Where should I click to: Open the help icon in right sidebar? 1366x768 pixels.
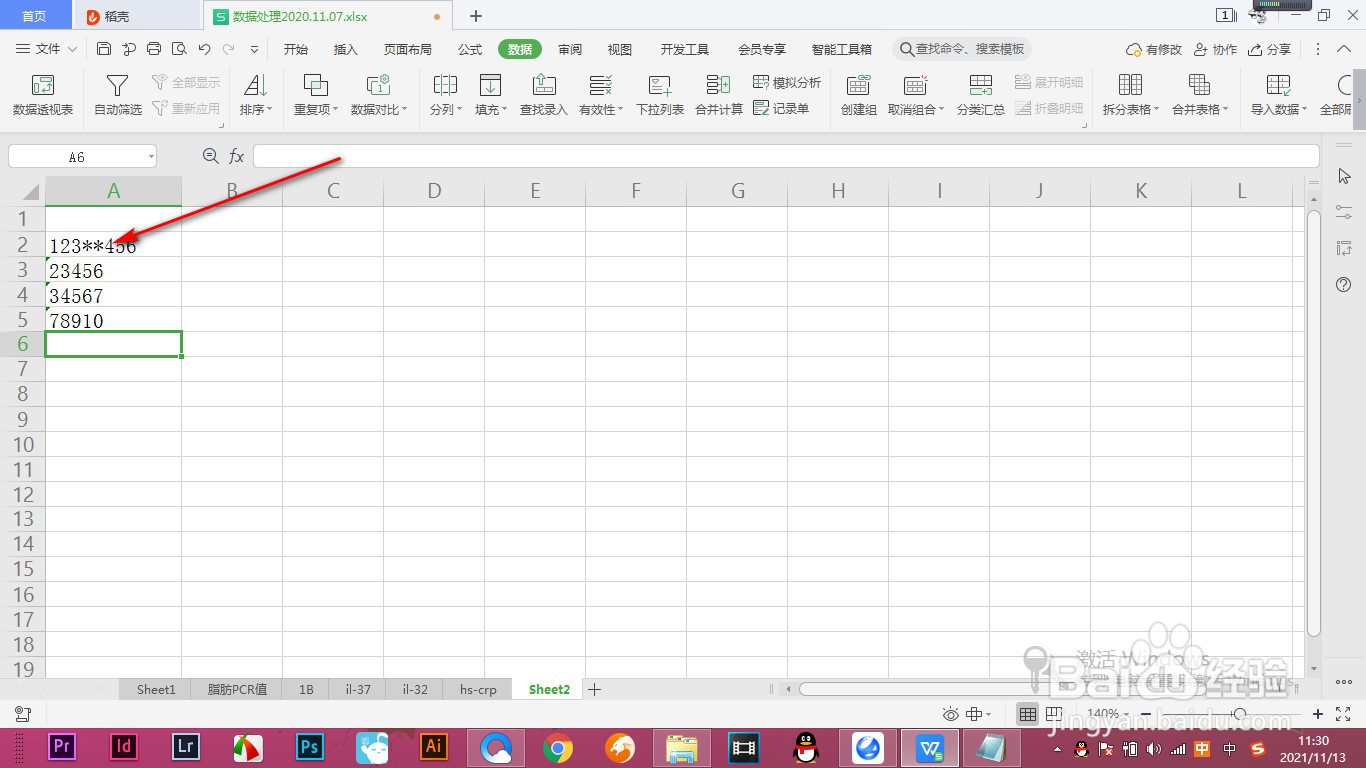[1344, 285]
